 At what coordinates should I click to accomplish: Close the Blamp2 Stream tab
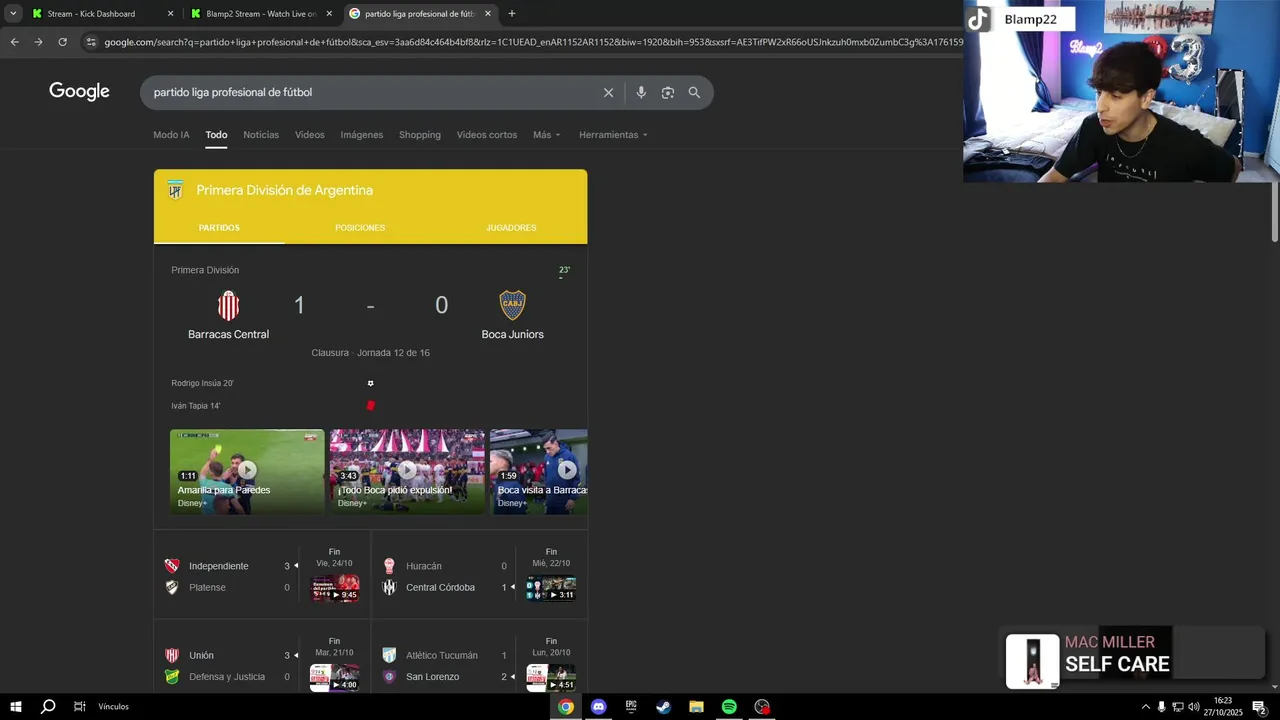329,14
